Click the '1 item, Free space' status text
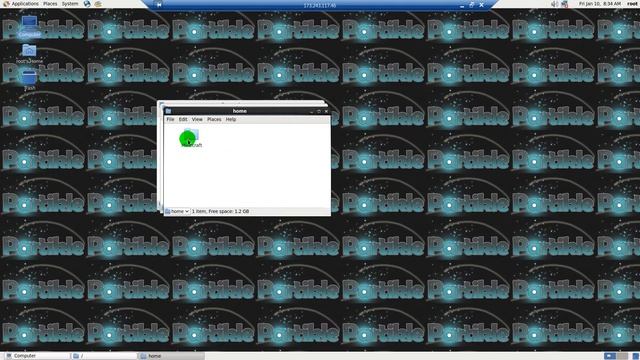 pos(220,211)
